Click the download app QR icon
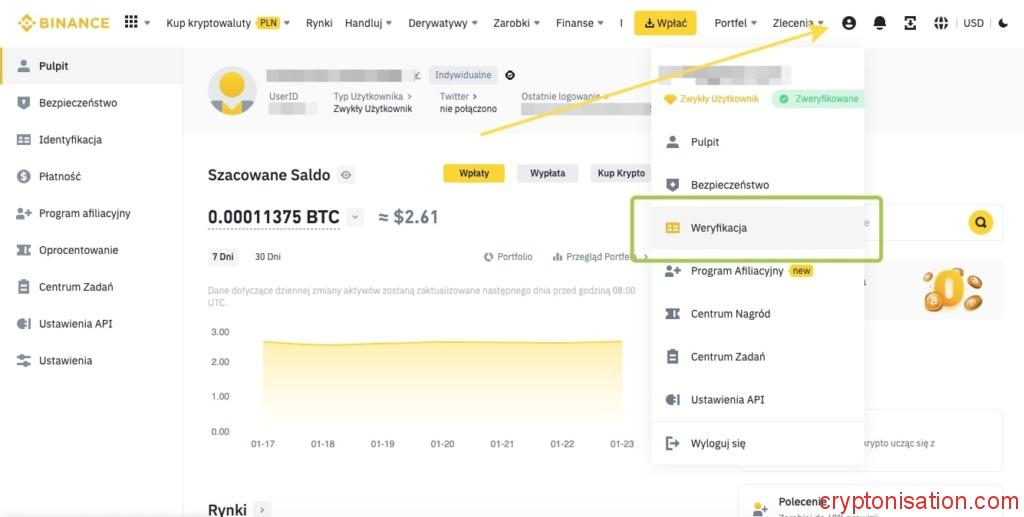1024x517 pixels. [x=910, y=23]
